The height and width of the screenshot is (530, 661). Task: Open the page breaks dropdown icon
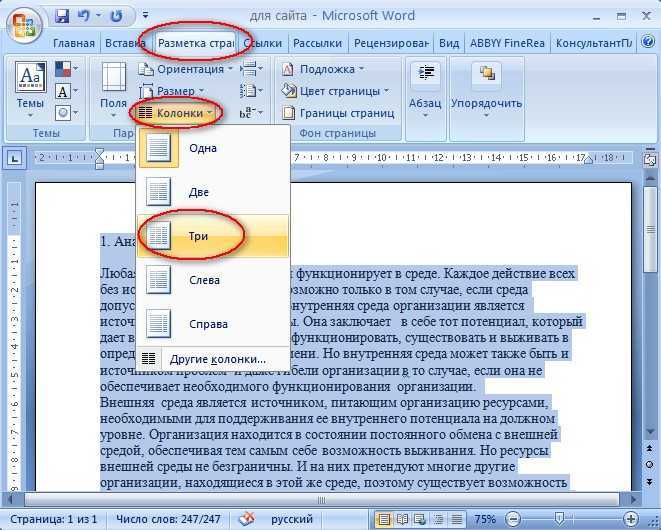pos(252,69)
